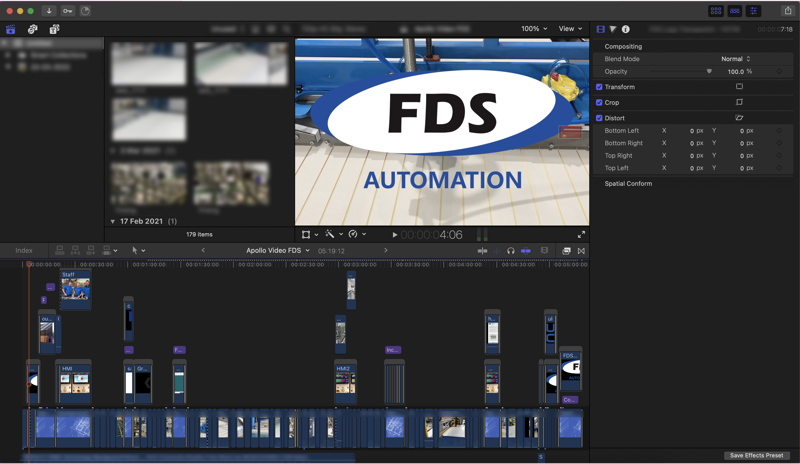800x464 pixels.
Task: Add a keyframe for Opacity
Action: tap(779, 71)
